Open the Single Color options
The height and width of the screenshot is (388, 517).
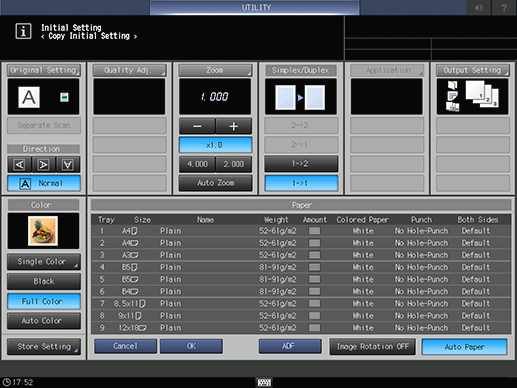pyautogui.click(x=44, y=262)
